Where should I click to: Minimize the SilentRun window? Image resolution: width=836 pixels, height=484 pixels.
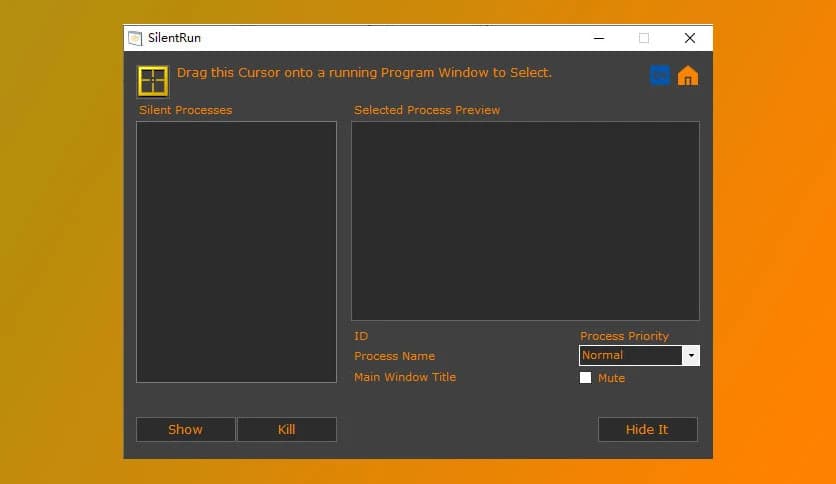coord(598,38)
